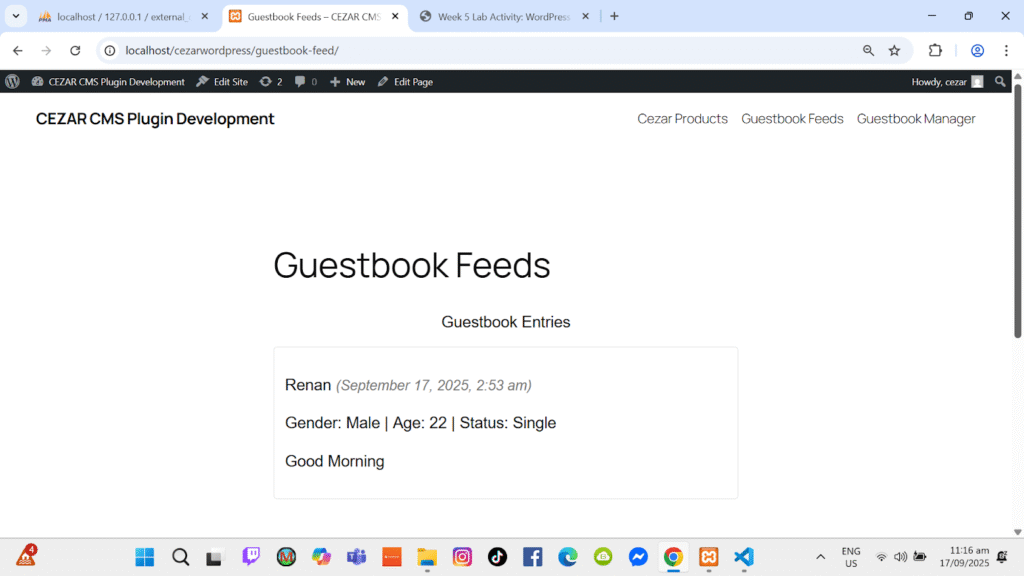The image size is (1024, 576).
Task: Click Edit Page in the admin bar
Action: 405,82
